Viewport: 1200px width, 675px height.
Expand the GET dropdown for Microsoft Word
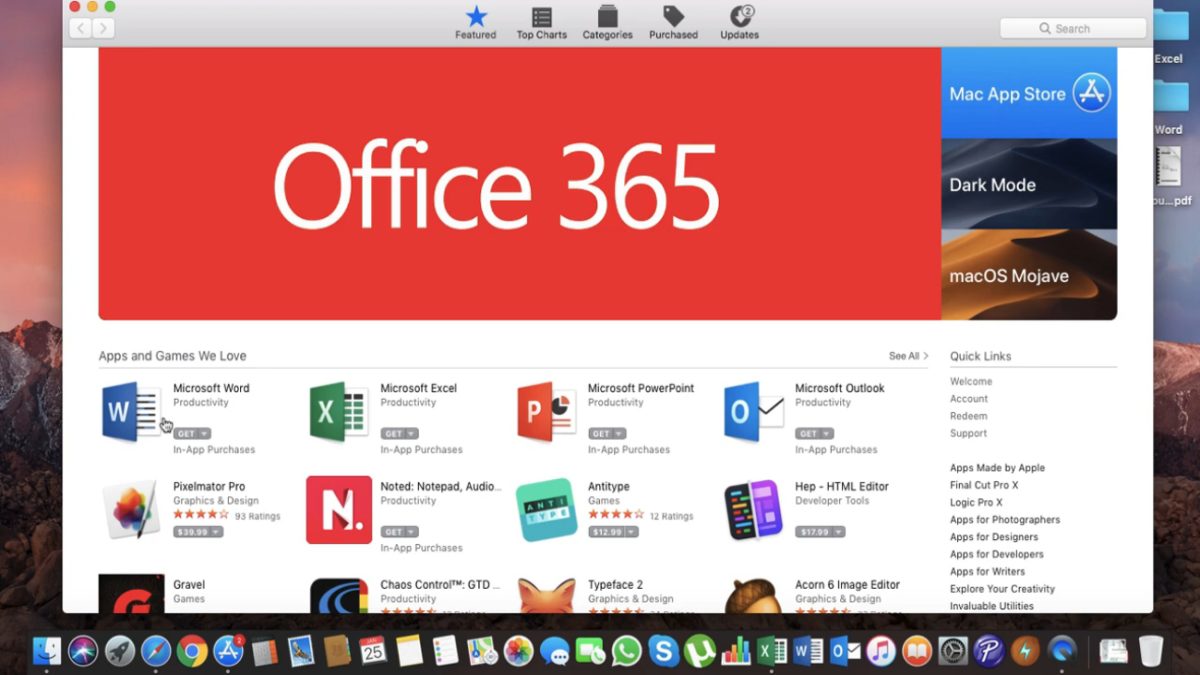204,434
